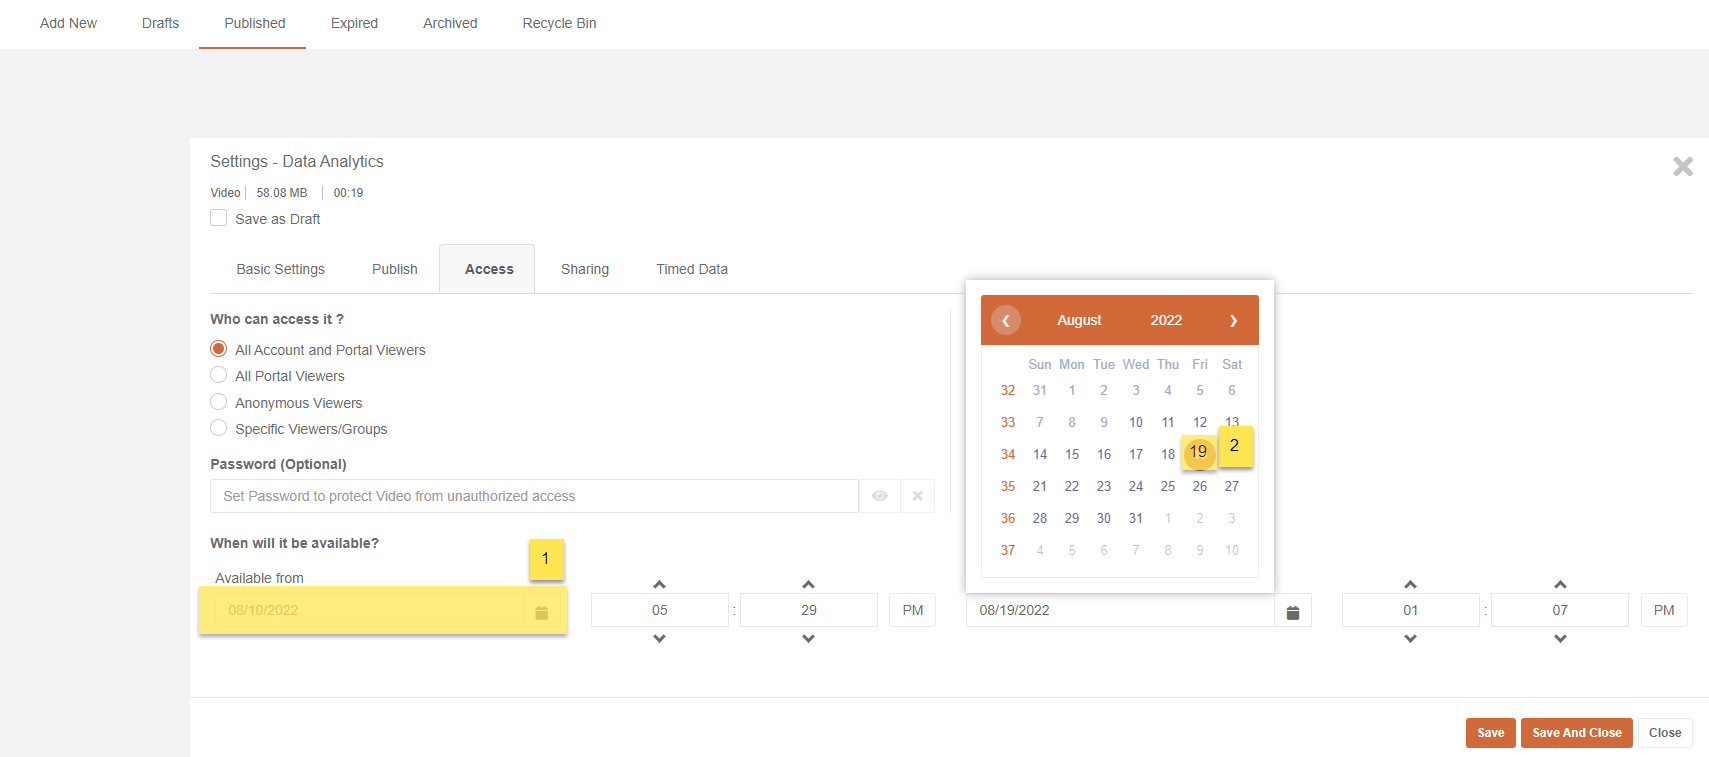The height and width of the screenshot is (757, 1709).
Task: Open the Available from calendar picker icon
Action: click(541, 612)
